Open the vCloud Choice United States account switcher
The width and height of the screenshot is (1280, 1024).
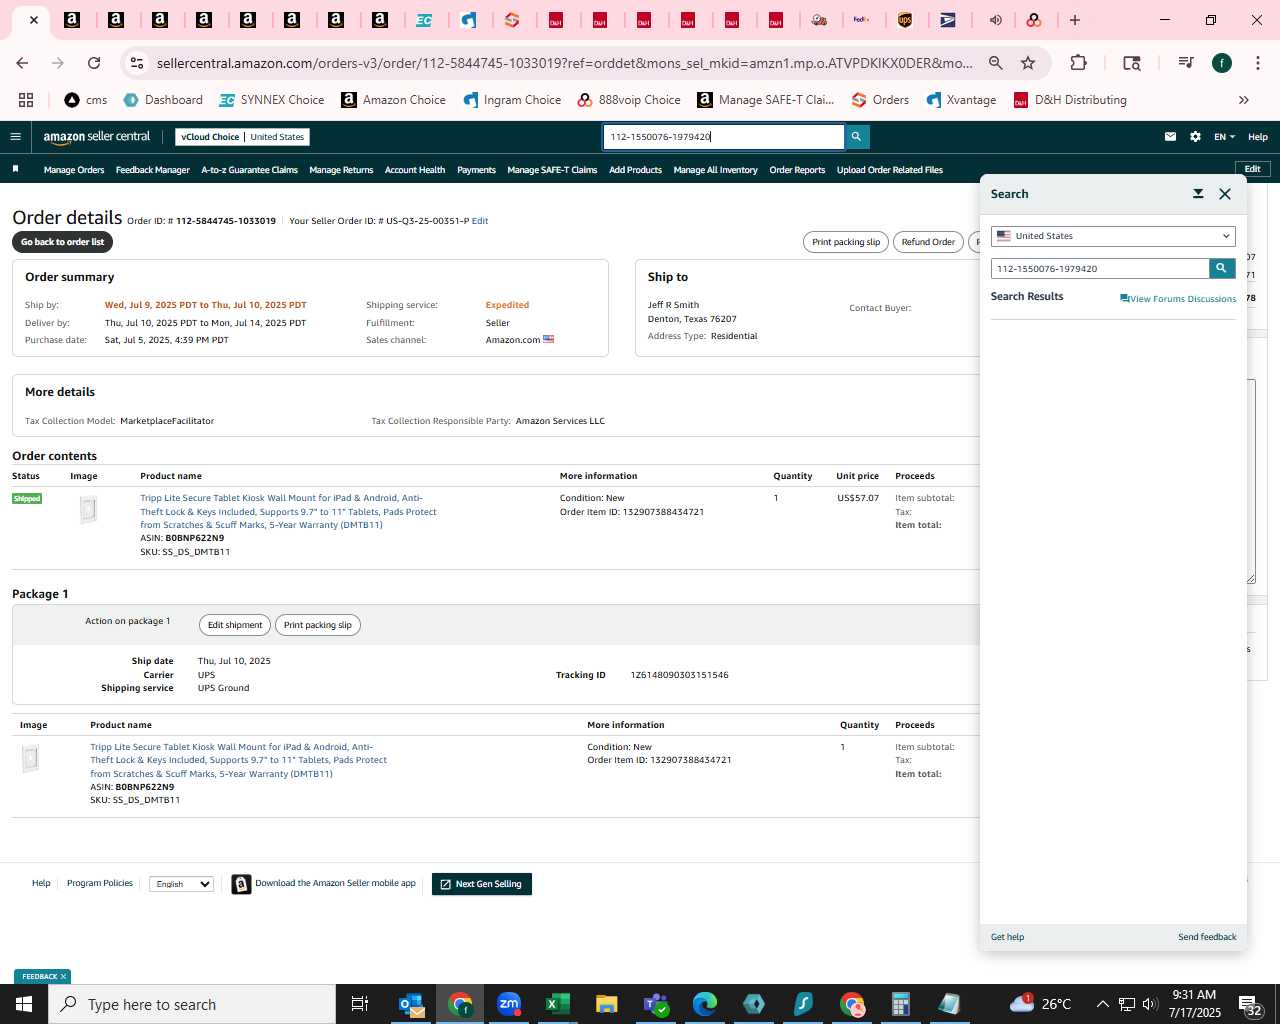pyautogui.click(x=243, y=137)
